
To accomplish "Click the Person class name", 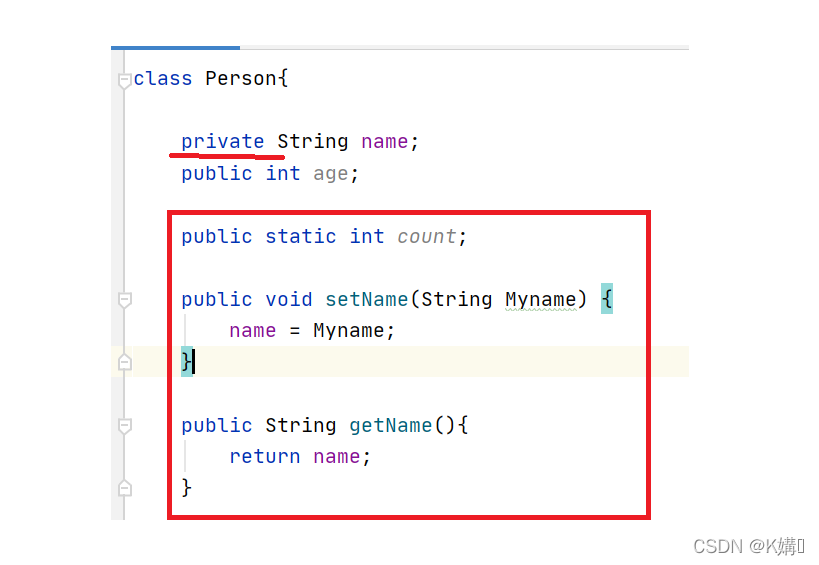I will point(241,78).
